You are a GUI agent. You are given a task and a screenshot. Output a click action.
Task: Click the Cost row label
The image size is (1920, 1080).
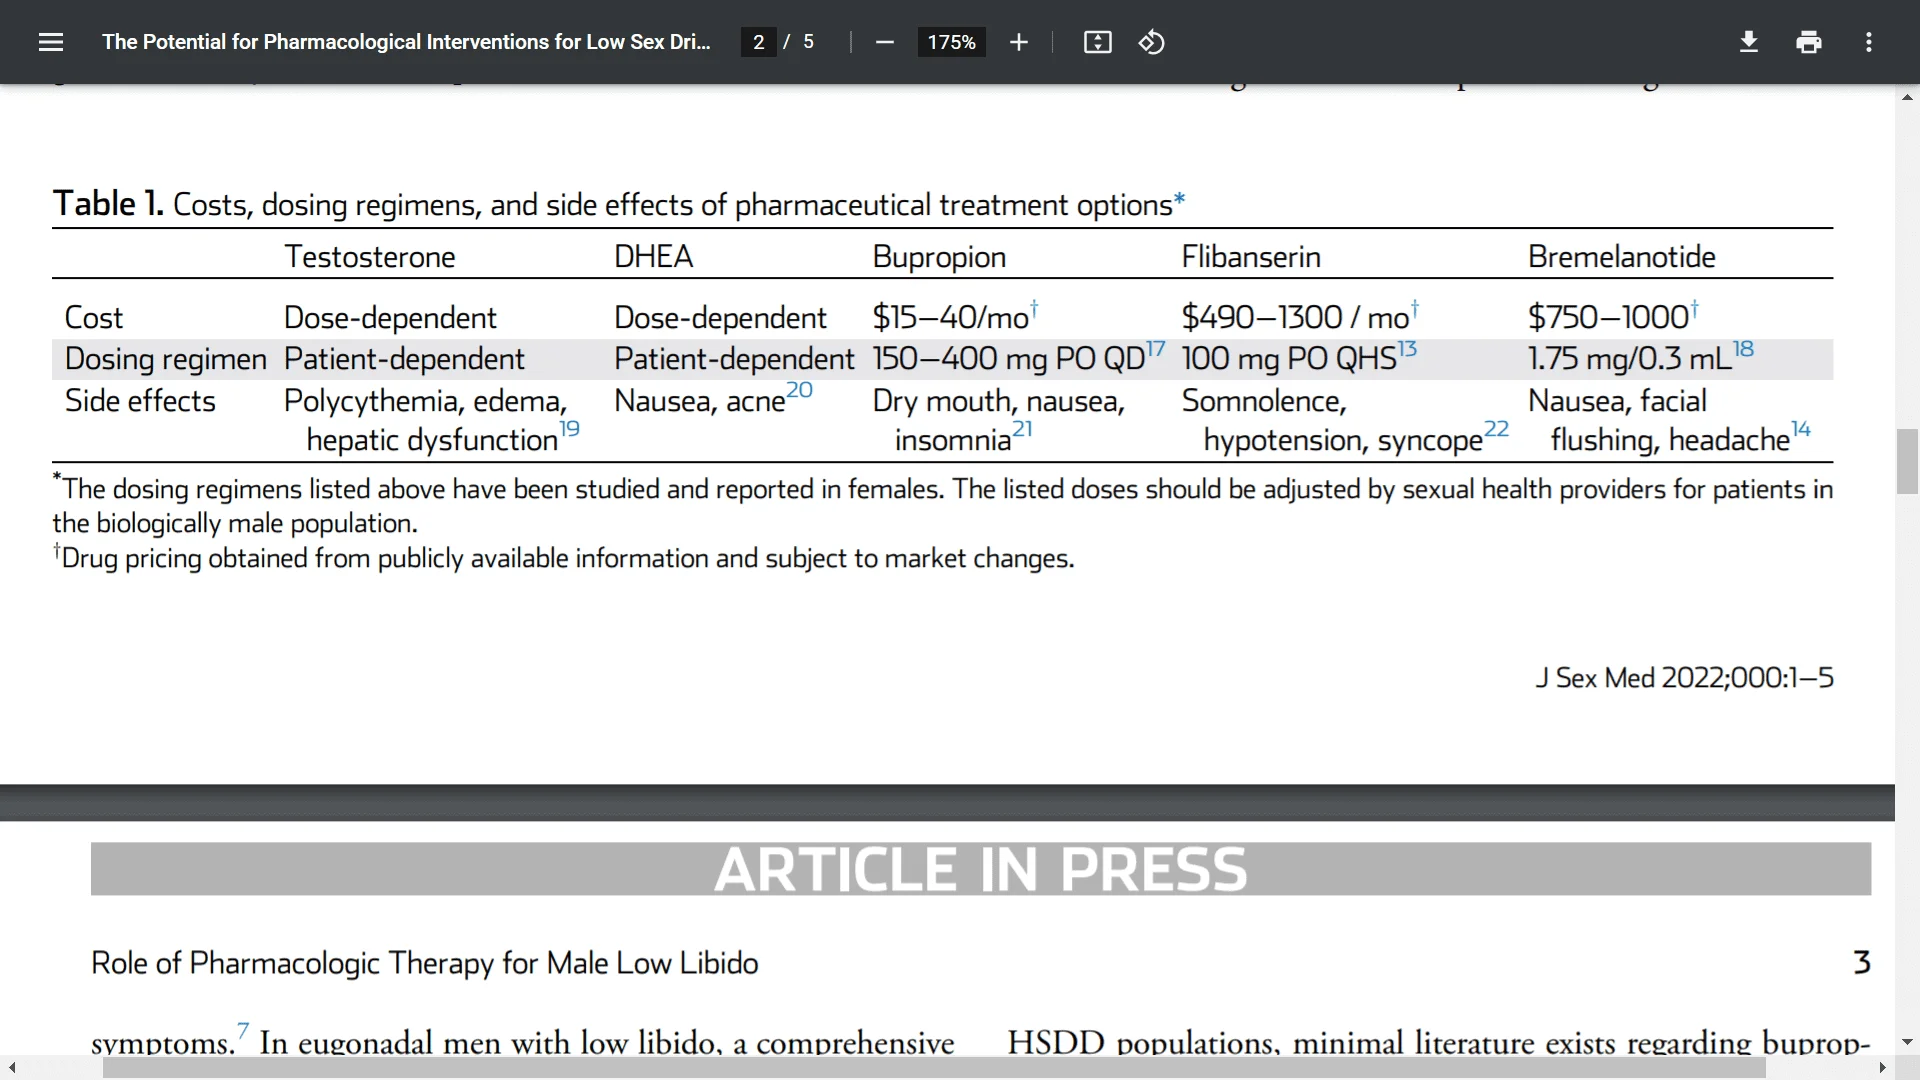pyautogui.click(x=94, y=318)
